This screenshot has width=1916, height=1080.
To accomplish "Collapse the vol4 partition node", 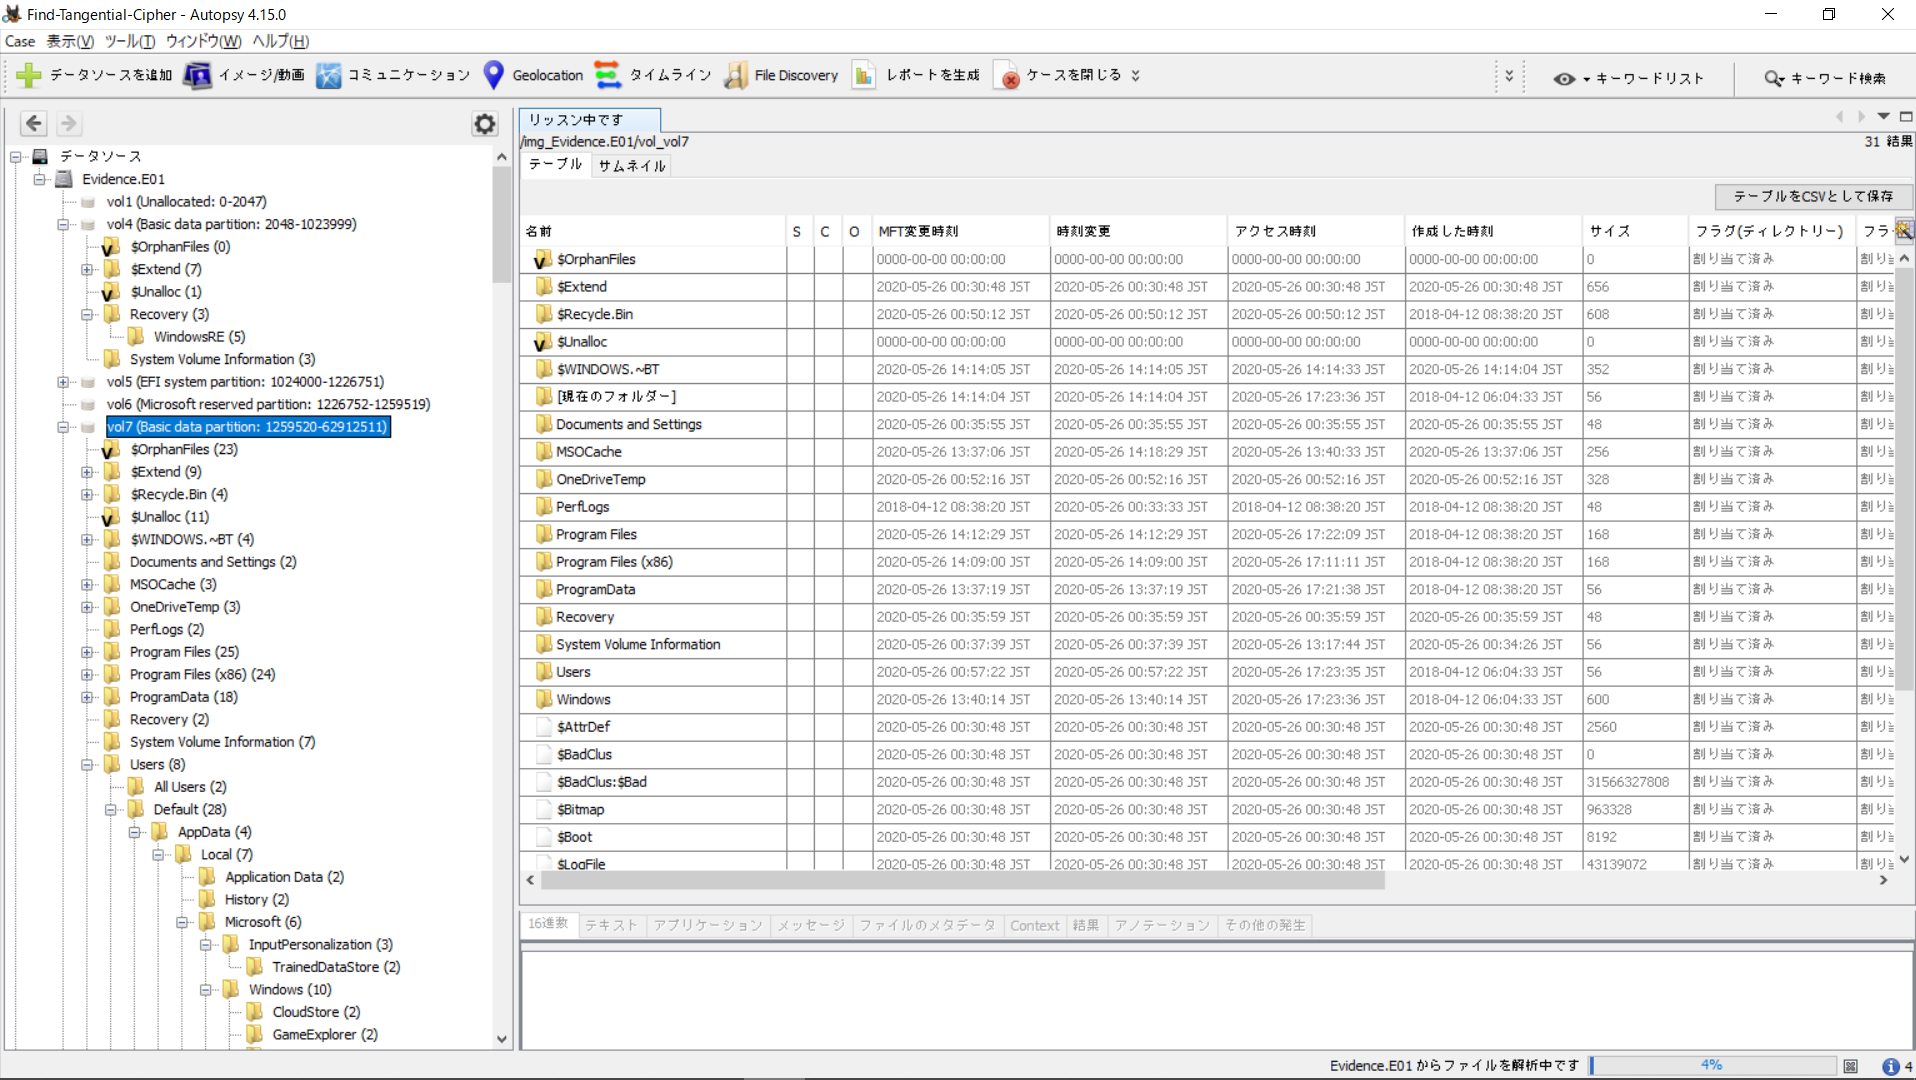I will click(x=63, y=224).
